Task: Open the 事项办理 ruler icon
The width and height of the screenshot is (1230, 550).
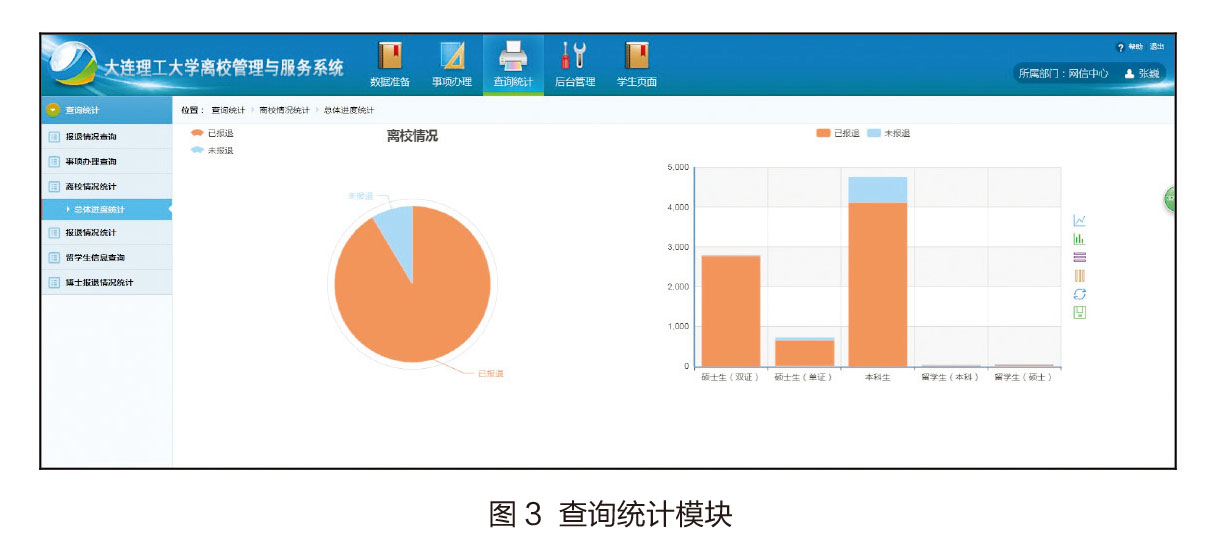Action: (452, 56)
